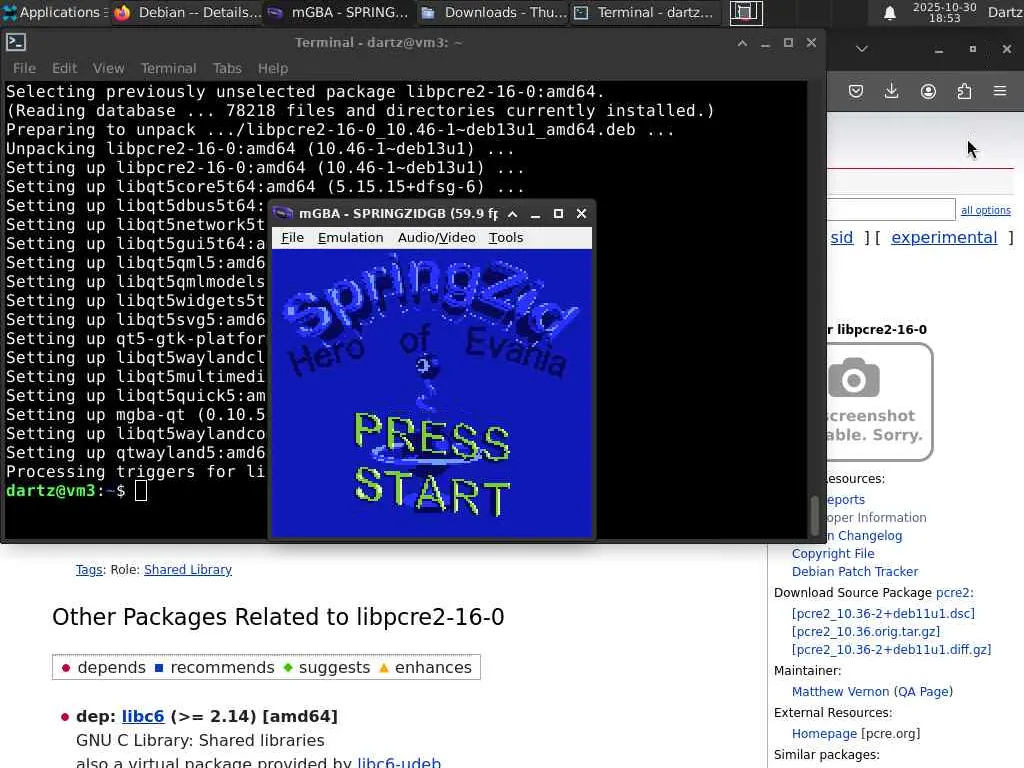Click the dartz@vm3 terminal prompt line
1024x768 pixels.
click(x=76, y=491)
